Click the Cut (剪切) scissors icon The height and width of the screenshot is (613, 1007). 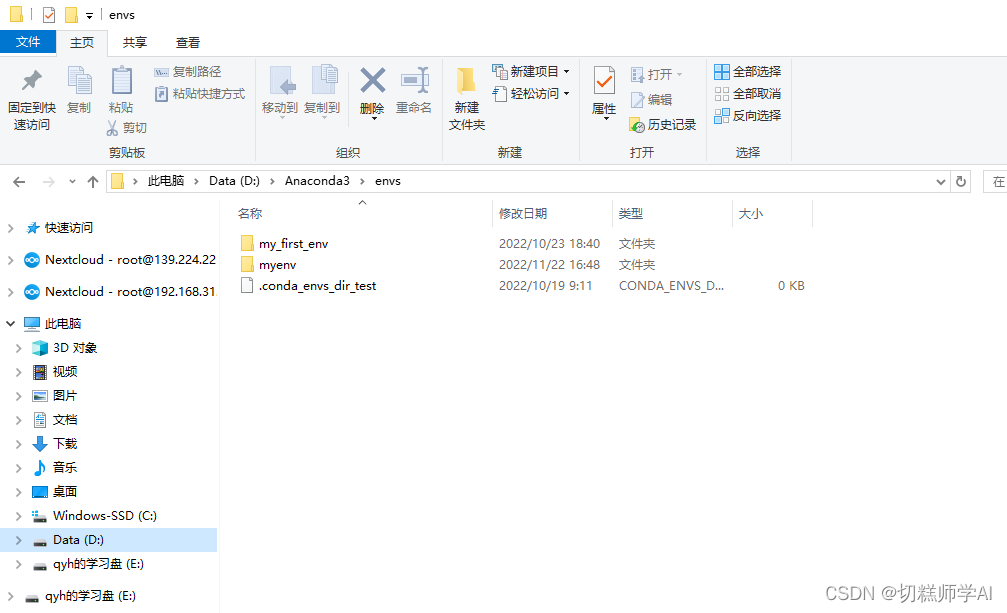112,128
